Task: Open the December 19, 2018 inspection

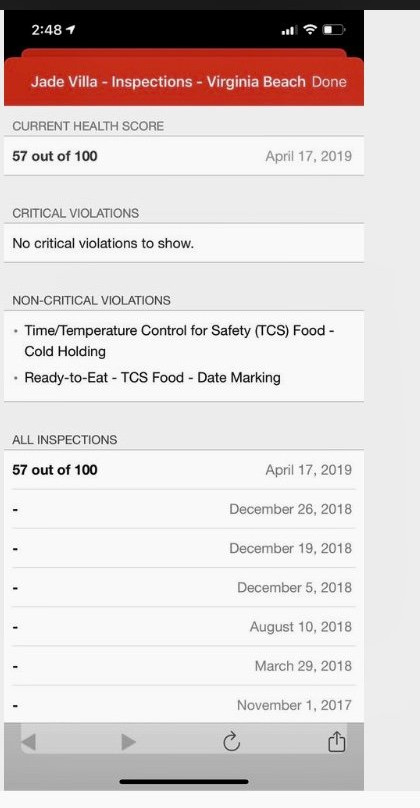Action: 184,548
